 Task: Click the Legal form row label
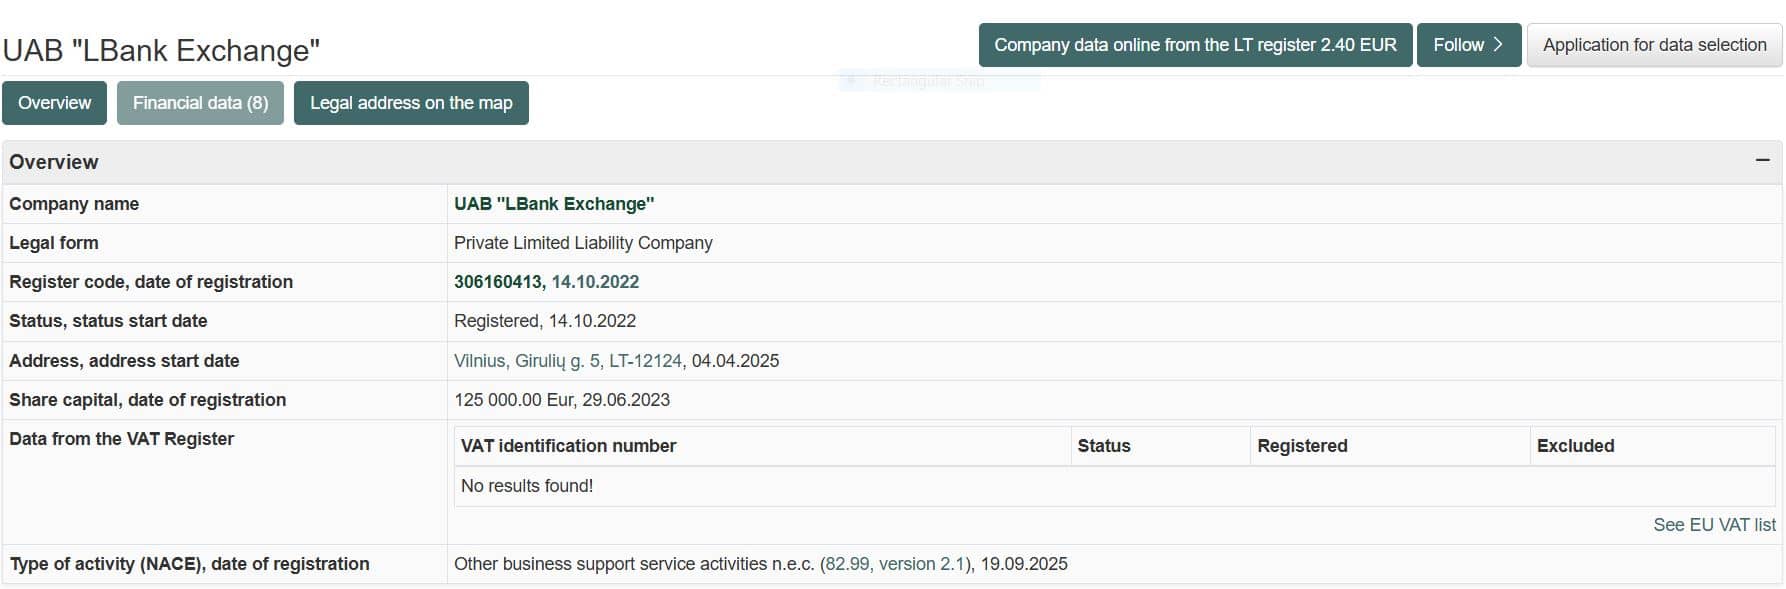tap(54, 243)
